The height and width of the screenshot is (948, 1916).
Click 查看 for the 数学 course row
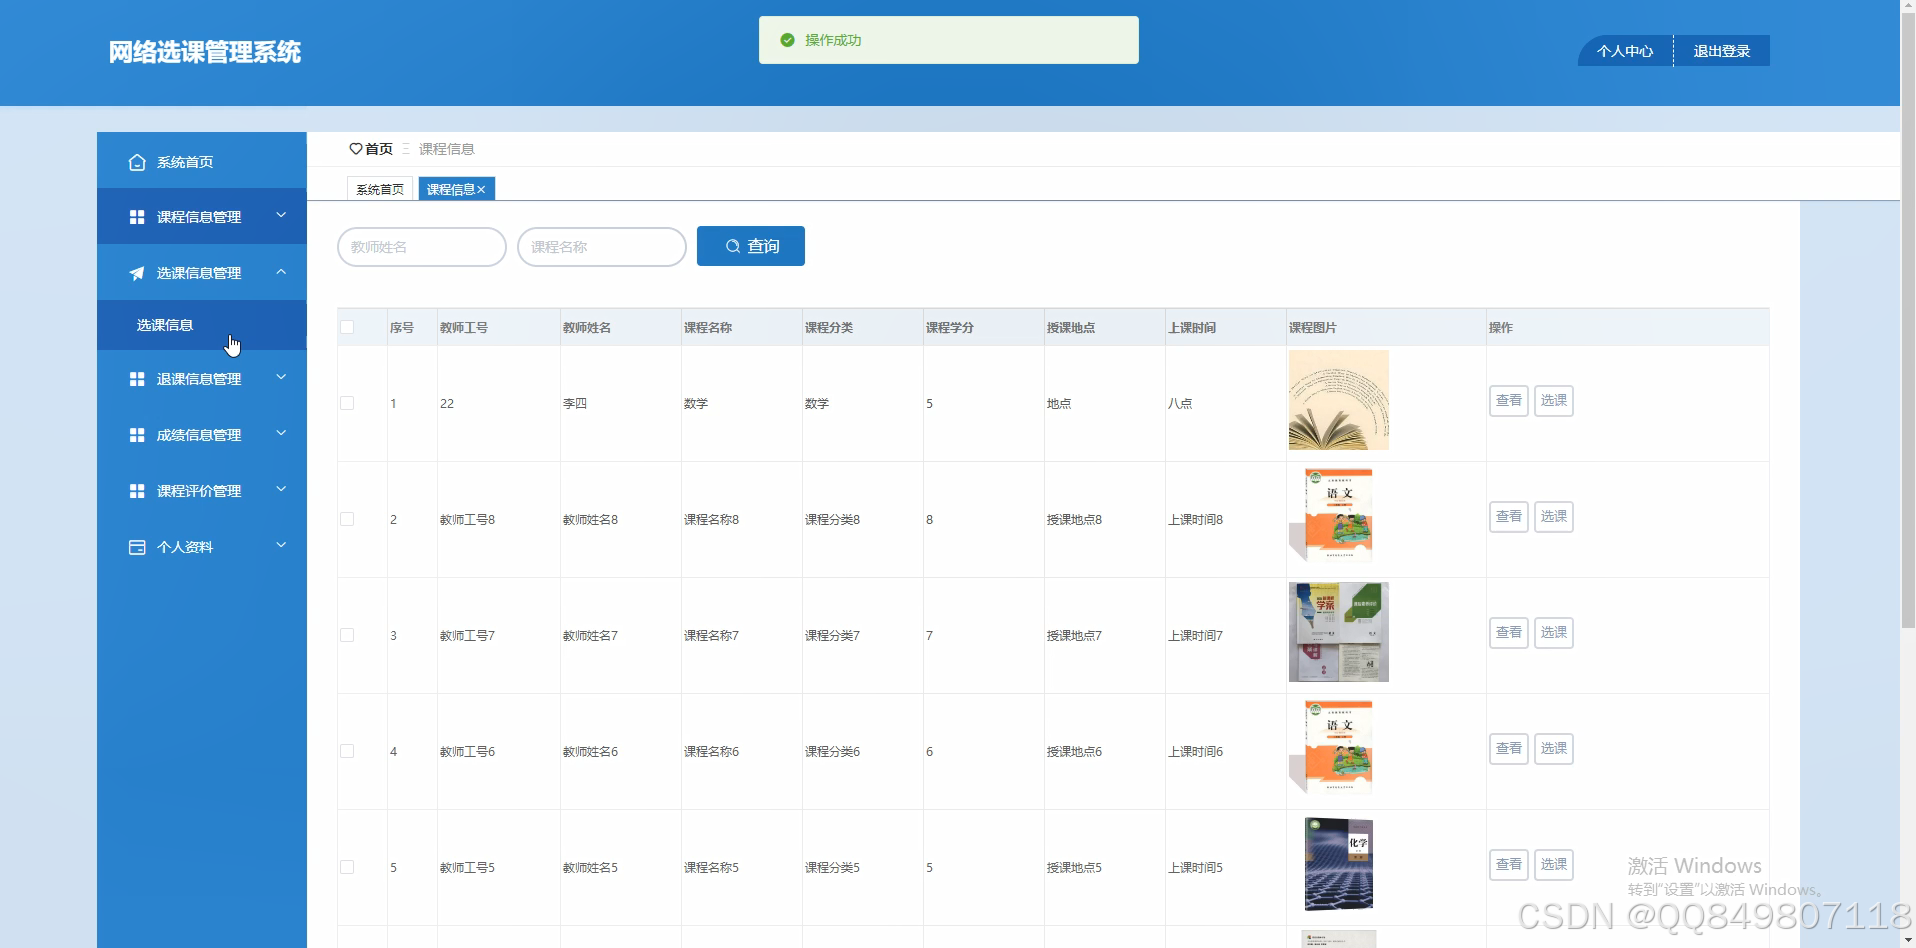1509,401
